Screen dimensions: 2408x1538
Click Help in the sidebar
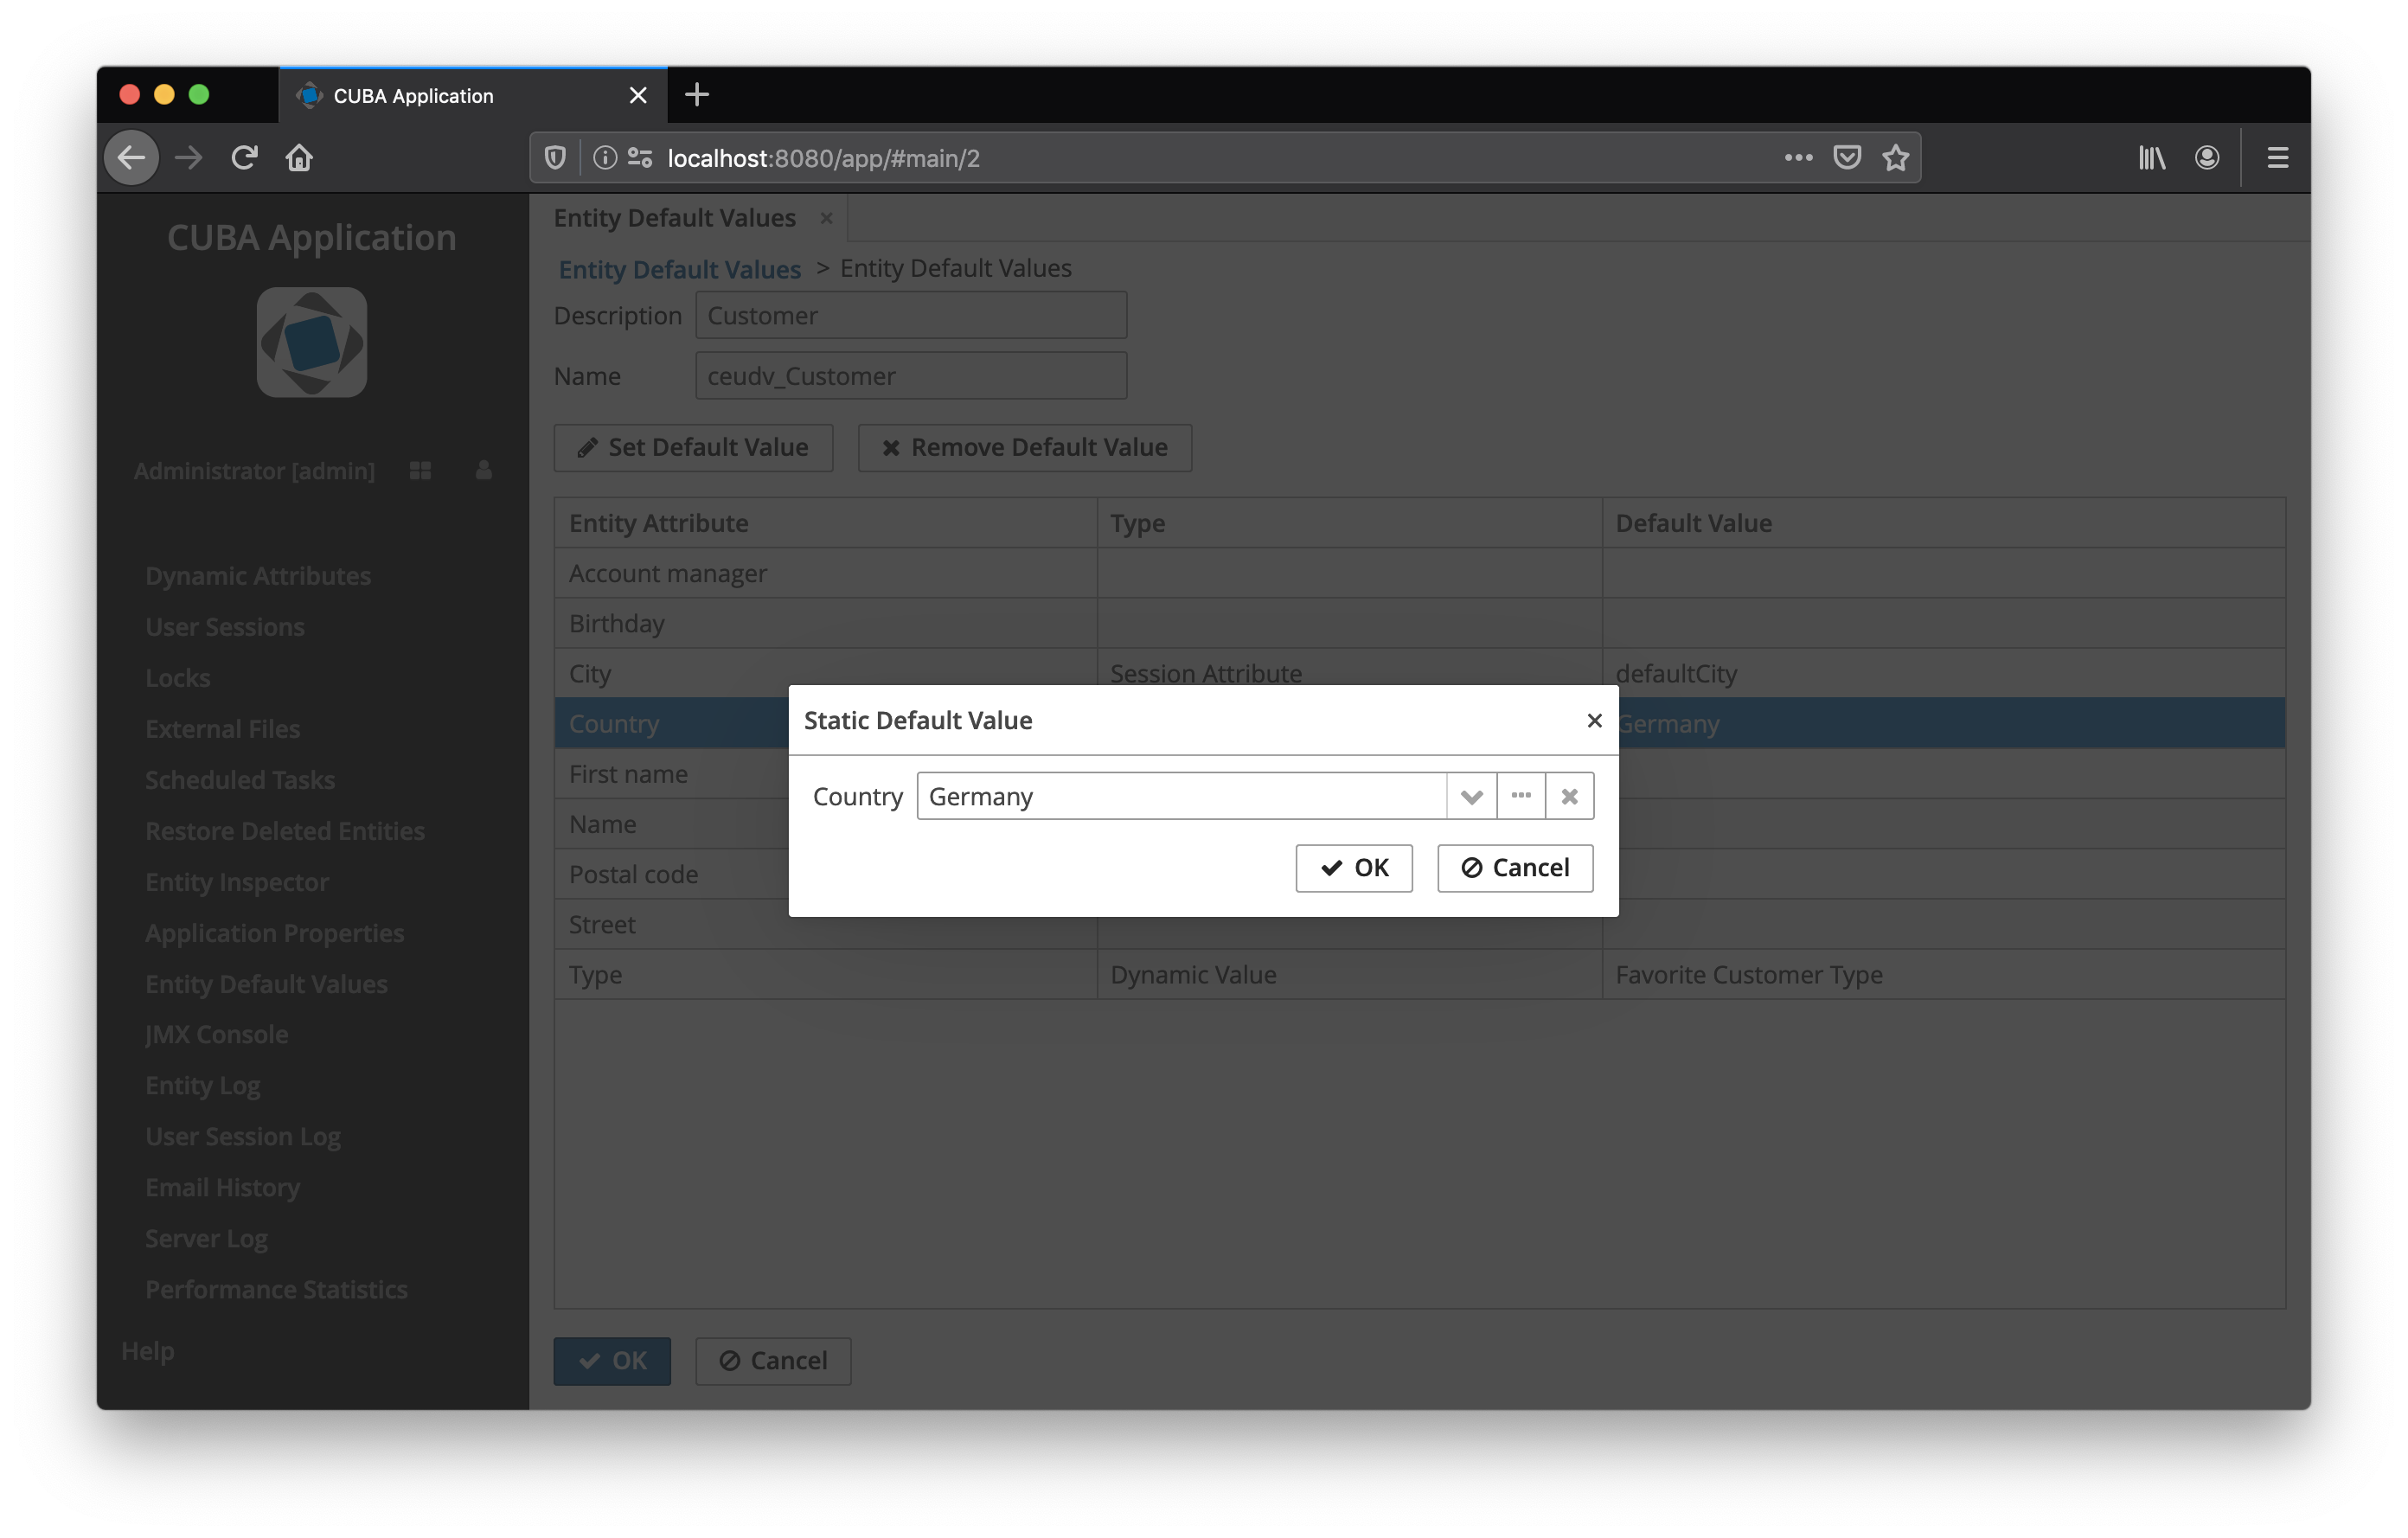[148, 1350]
